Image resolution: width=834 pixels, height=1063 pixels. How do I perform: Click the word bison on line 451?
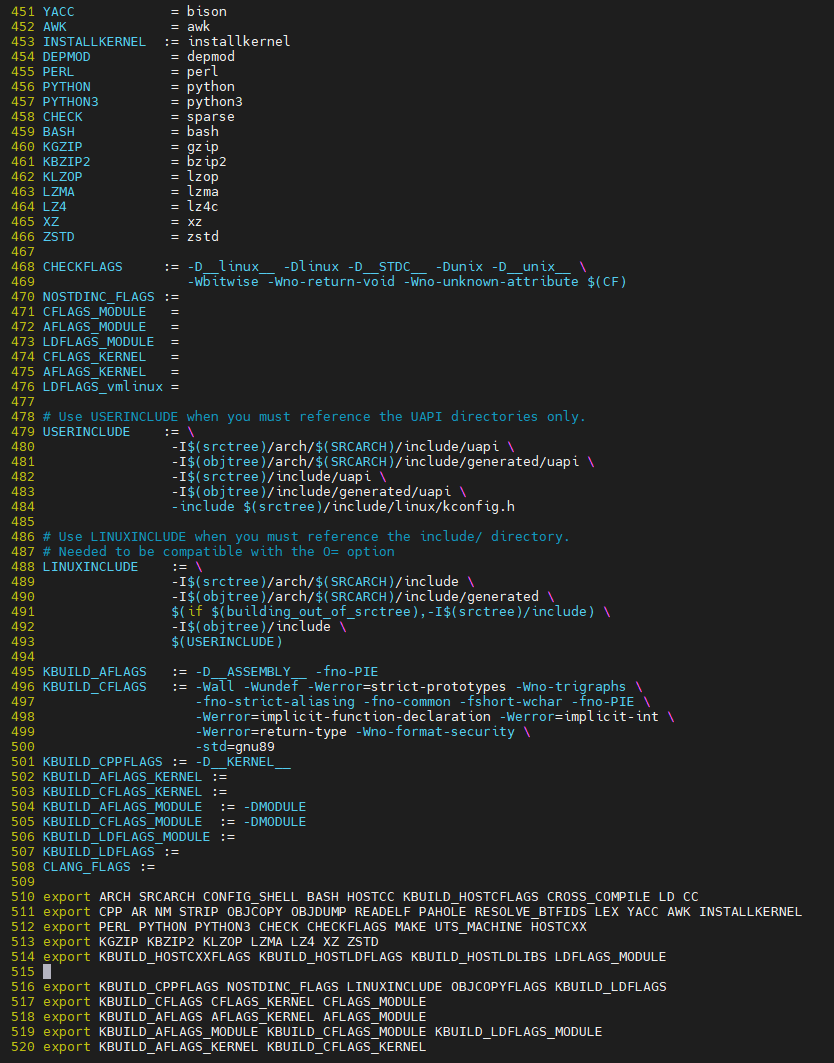(207, 12)
